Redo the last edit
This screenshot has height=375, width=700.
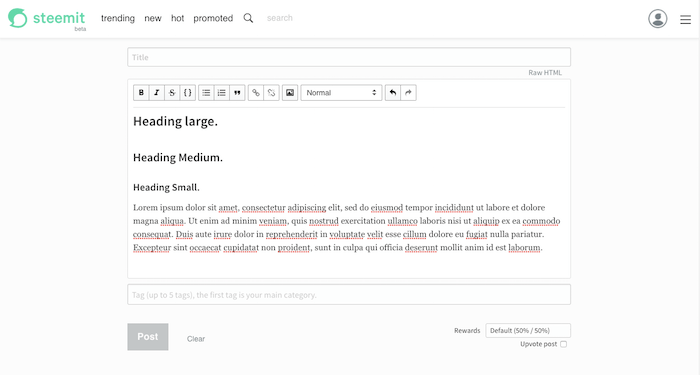pos(408,93)
